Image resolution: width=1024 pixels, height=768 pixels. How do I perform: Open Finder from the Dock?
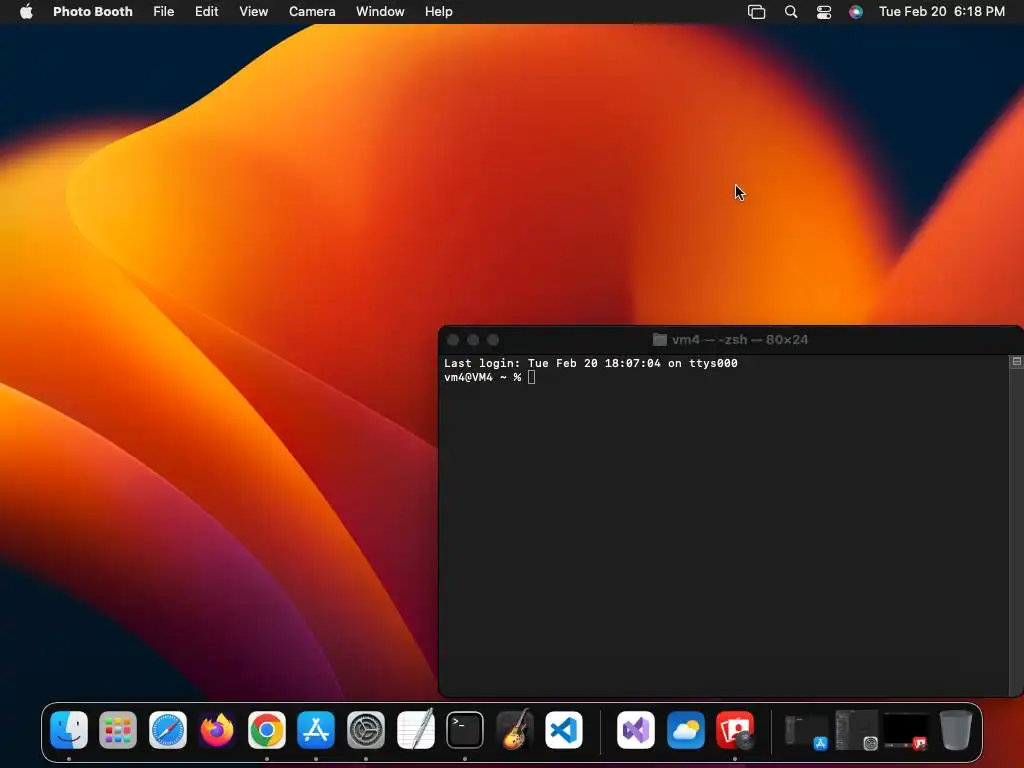point(69,729)
